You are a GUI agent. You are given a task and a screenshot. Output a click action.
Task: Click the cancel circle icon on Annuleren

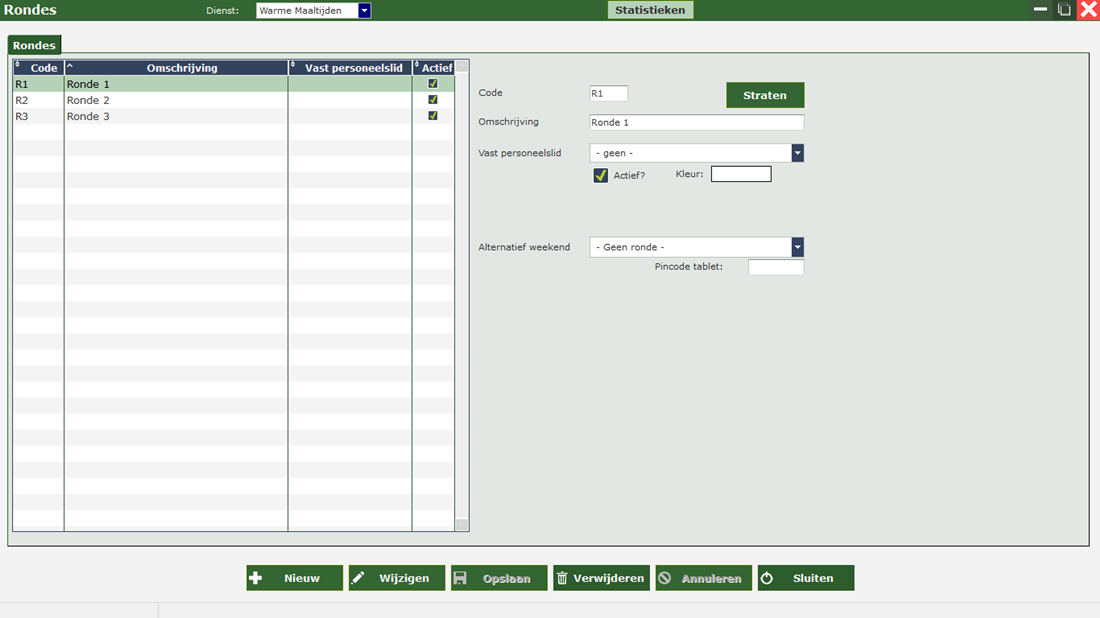tap(664, 578)
